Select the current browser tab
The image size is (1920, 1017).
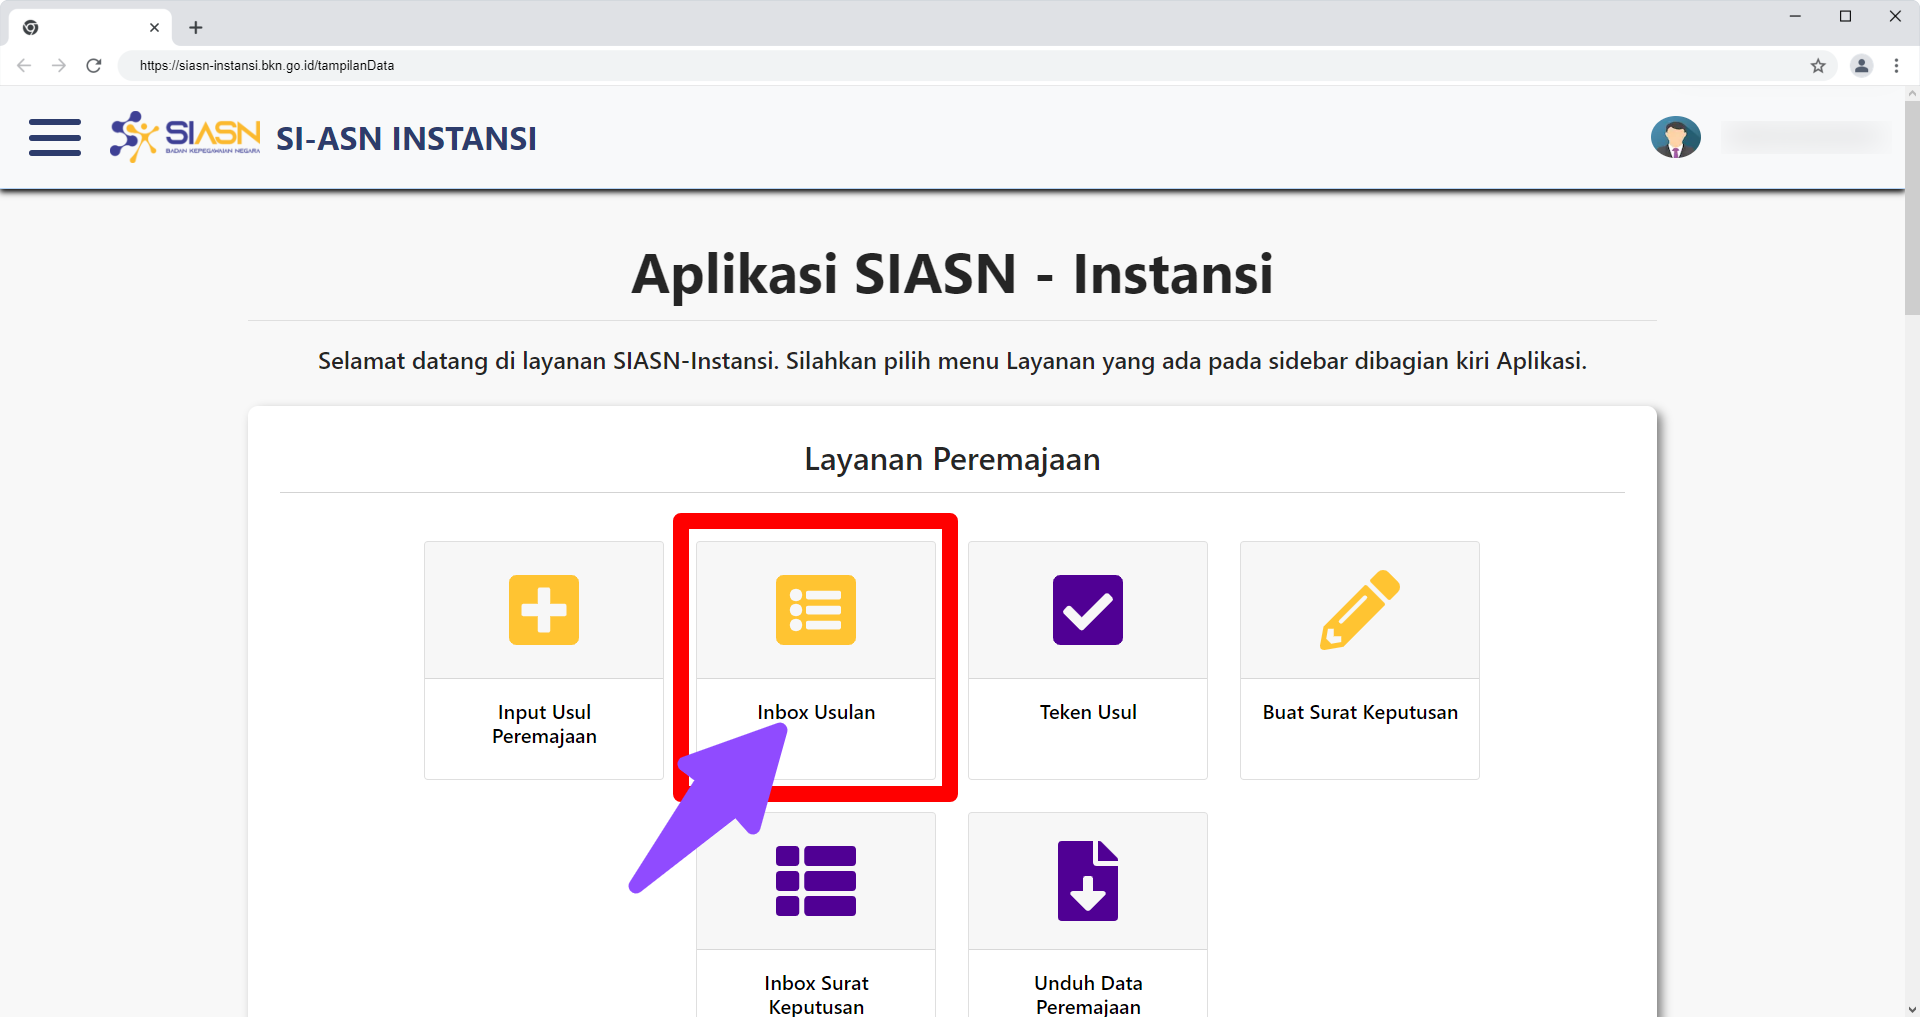(x=90, y=28)
